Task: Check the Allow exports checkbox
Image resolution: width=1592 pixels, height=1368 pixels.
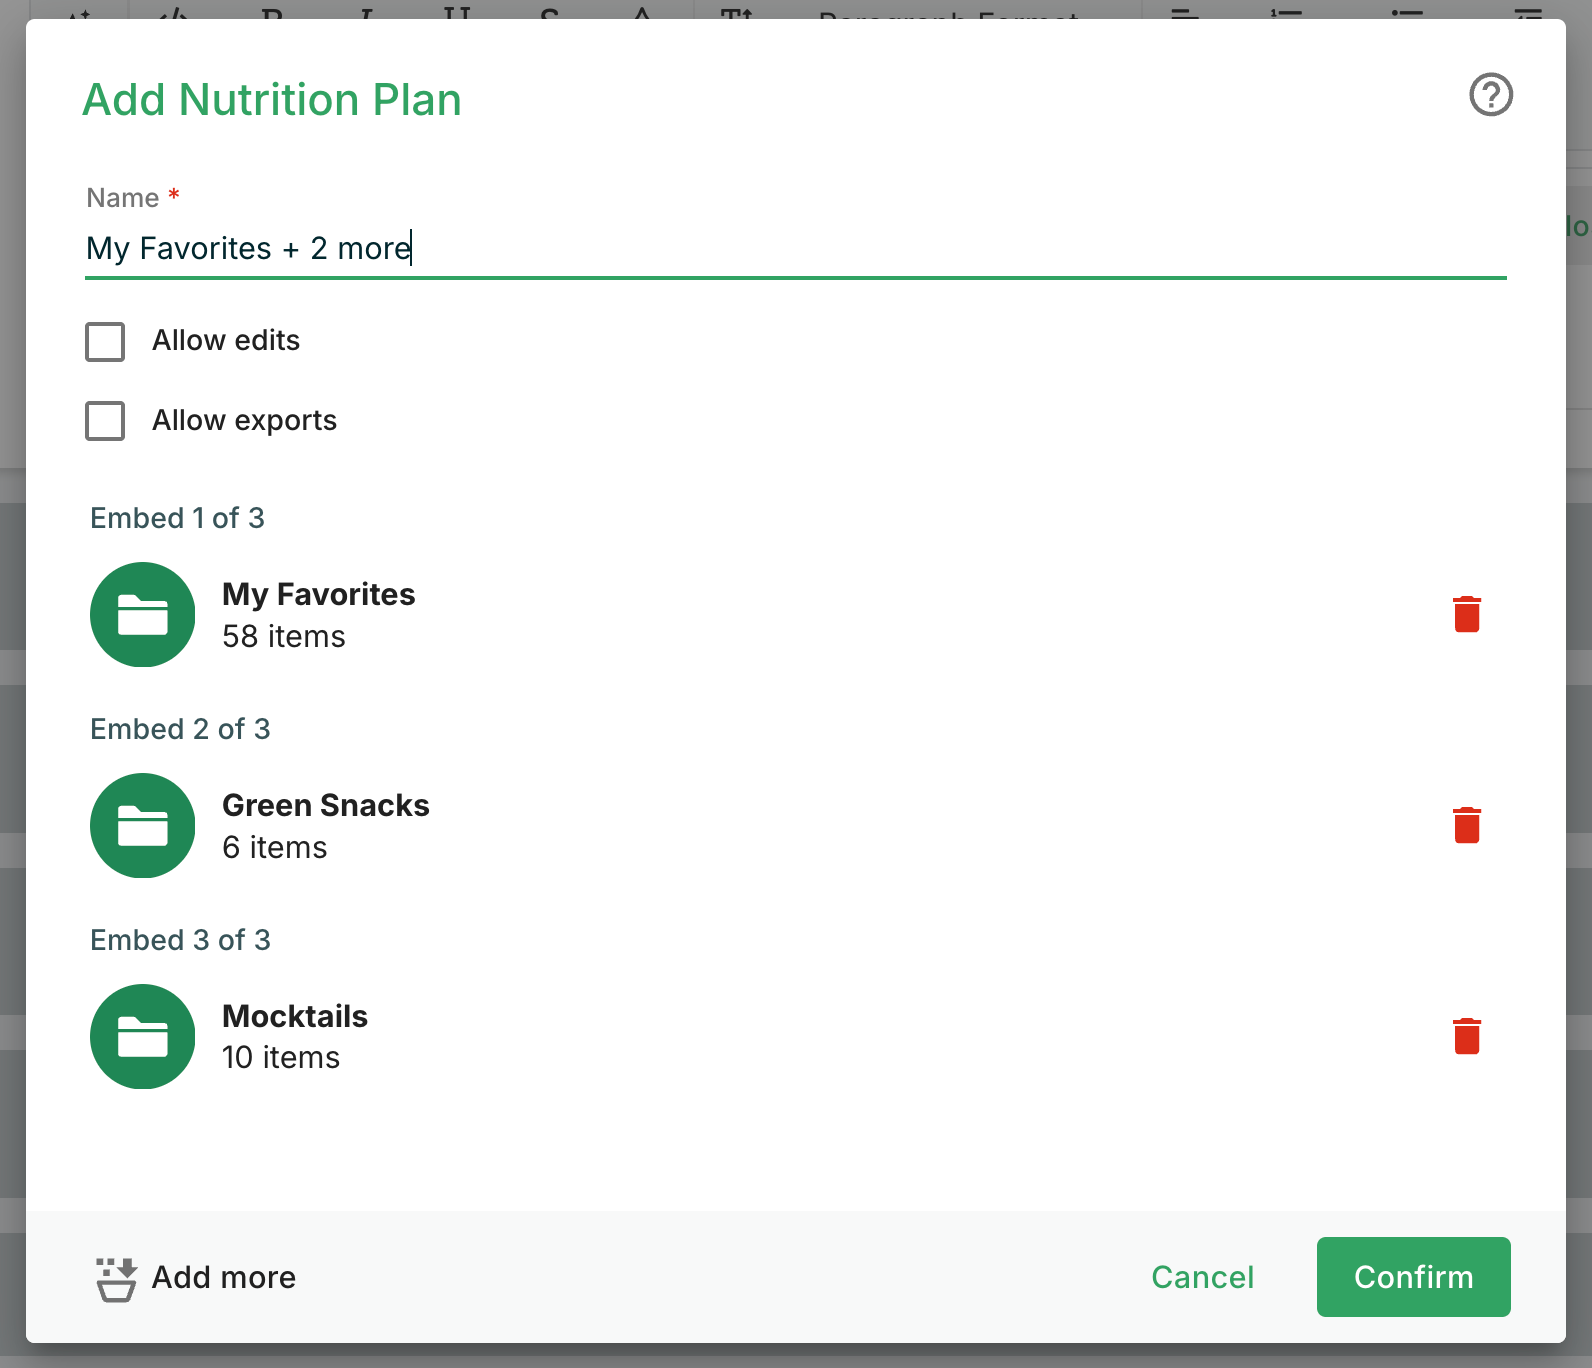Action: (x=105, y=421)
